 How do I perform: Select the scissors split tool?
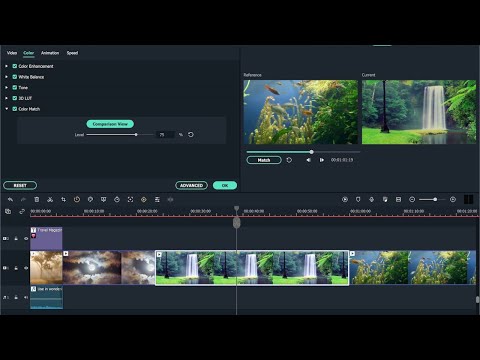[50, 199]
